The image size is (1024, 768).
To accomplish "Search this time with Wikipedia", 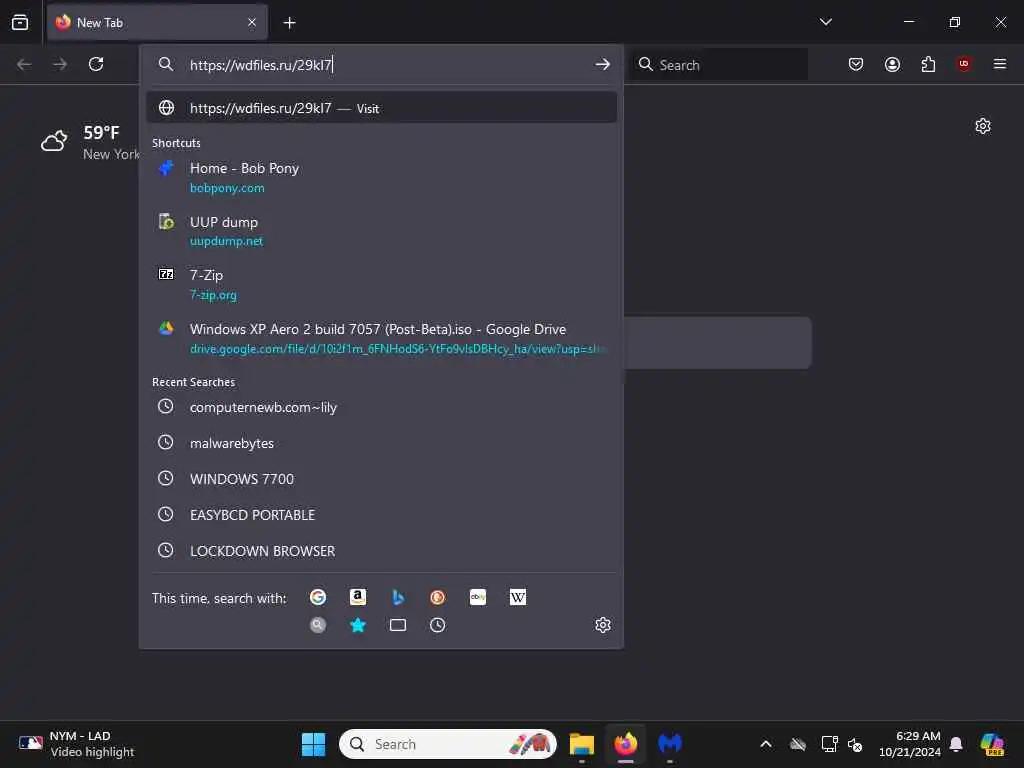I will click(x=517, y=597).
